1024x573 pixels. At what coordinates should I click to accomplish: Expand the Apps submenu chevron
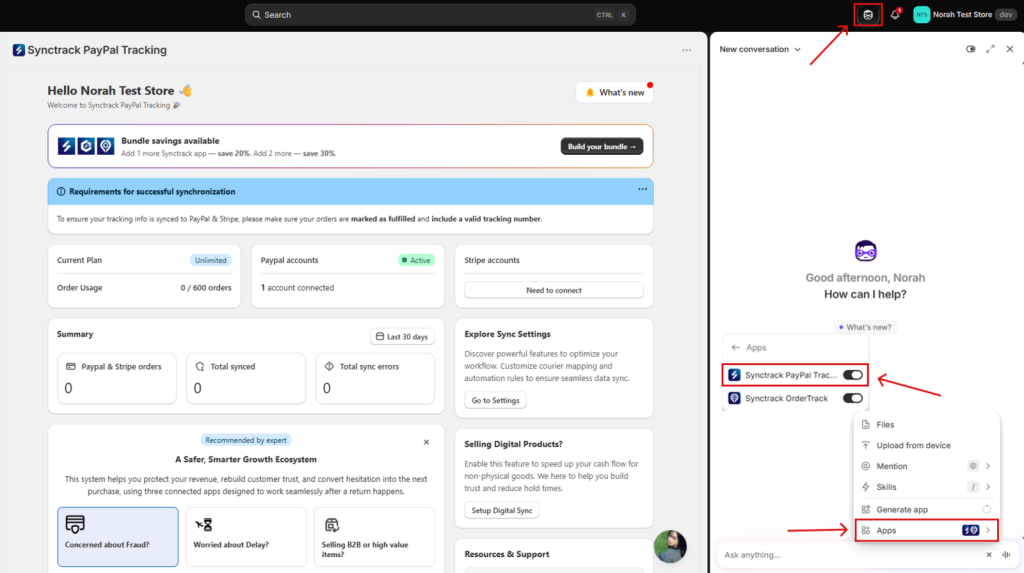click(x=988, y=531)
